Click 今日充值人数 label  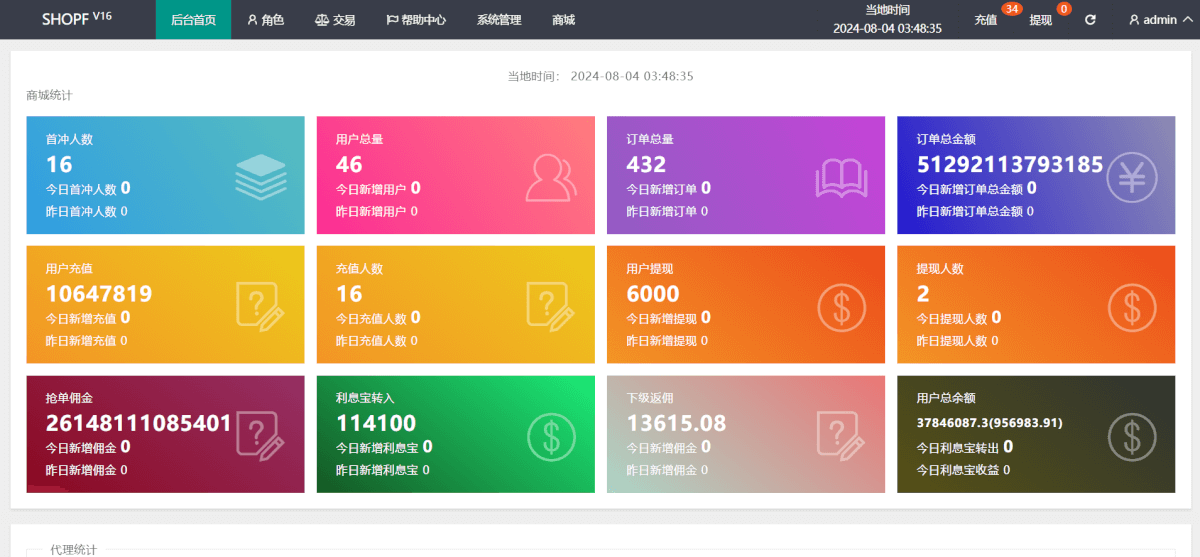tap(371, 318)
